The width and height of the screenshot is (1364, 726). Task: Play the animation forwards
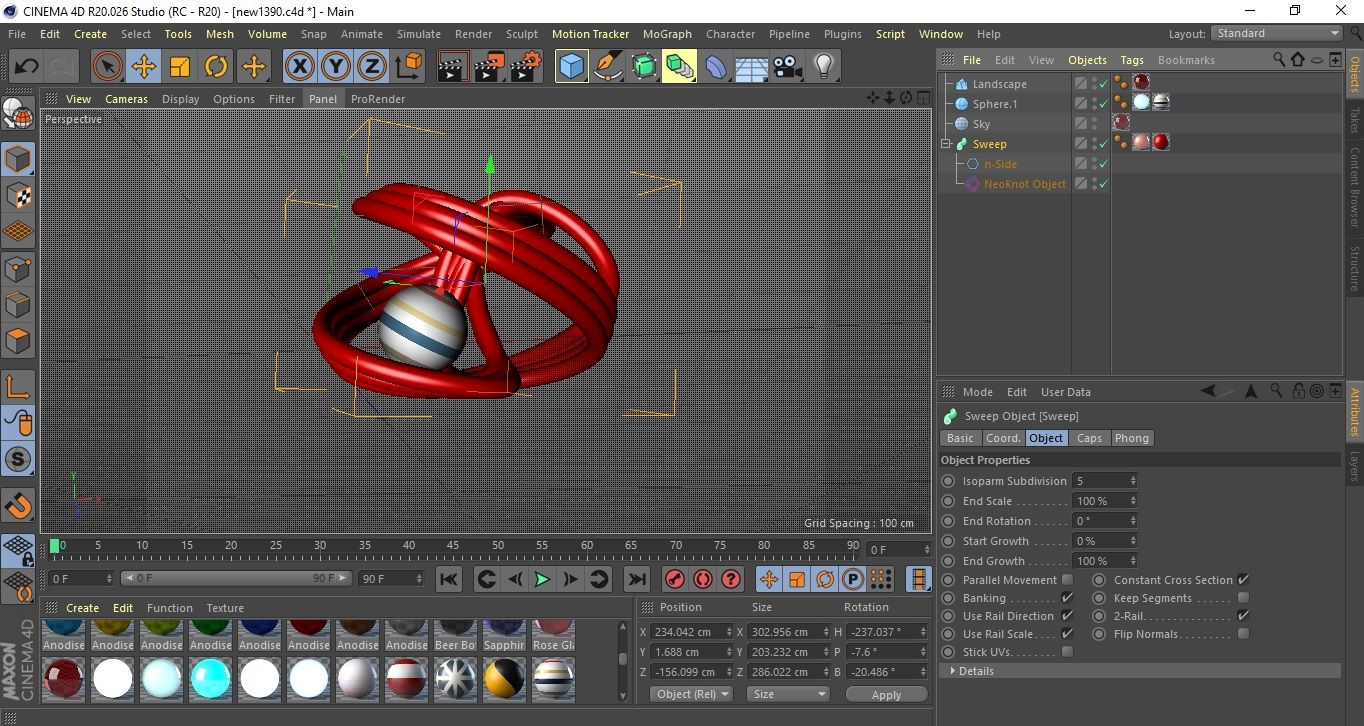[x=542, y=579]
